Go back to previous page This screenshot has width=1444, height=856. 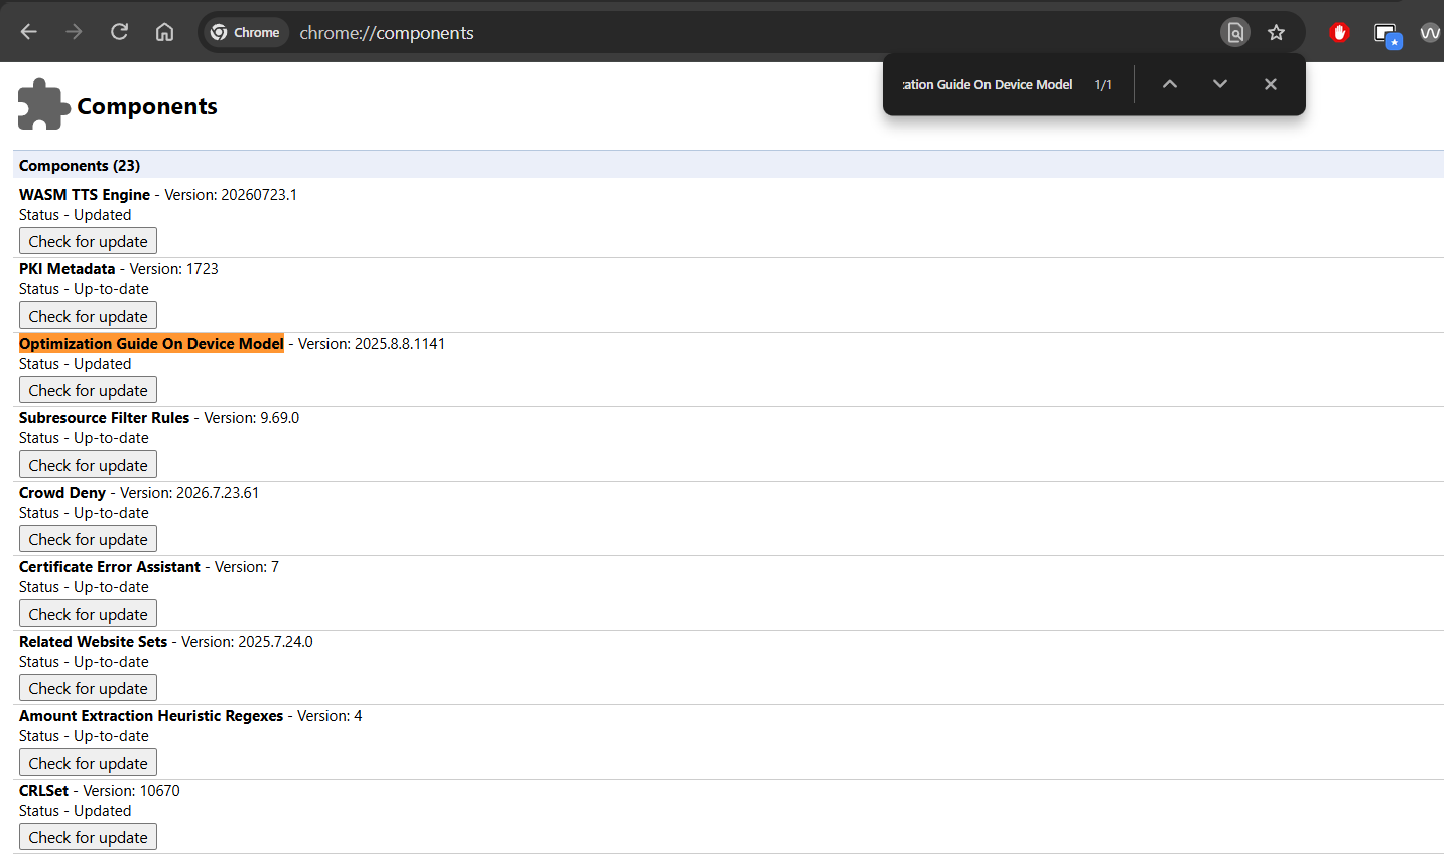click(x=29, y=32)
